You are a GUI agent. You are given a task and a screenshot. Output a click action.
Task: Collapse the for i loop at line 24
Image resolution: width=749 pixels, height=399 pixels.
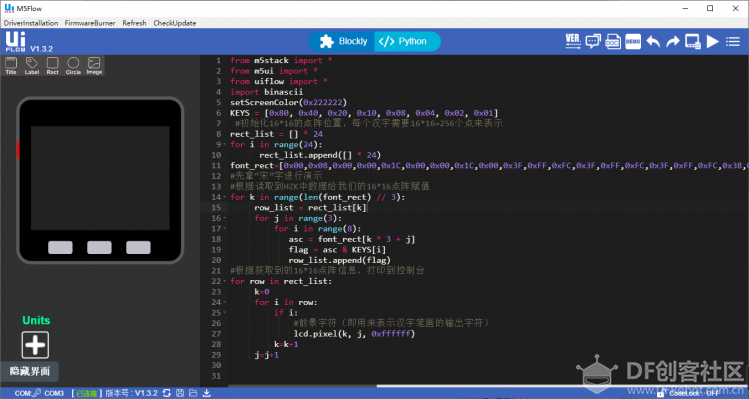point(225,302)
